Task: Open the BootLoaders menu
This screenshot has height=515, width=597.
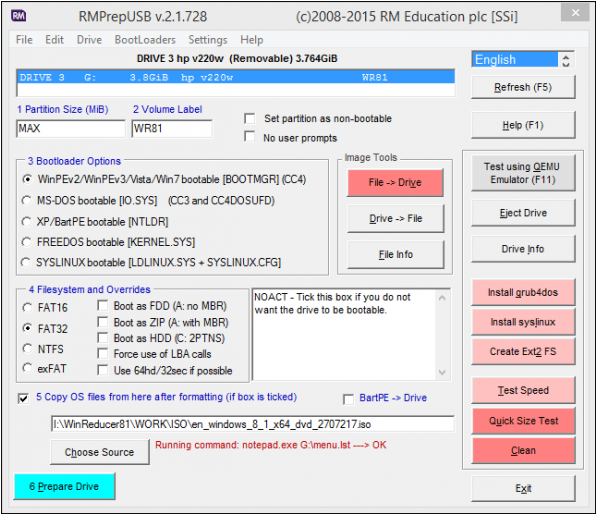Action: tap(145, 40)
